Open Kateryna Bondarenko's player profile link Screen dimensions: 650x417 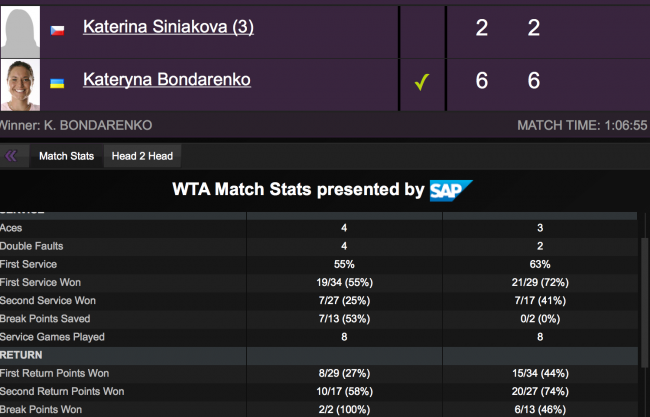[x=166, y=79]
